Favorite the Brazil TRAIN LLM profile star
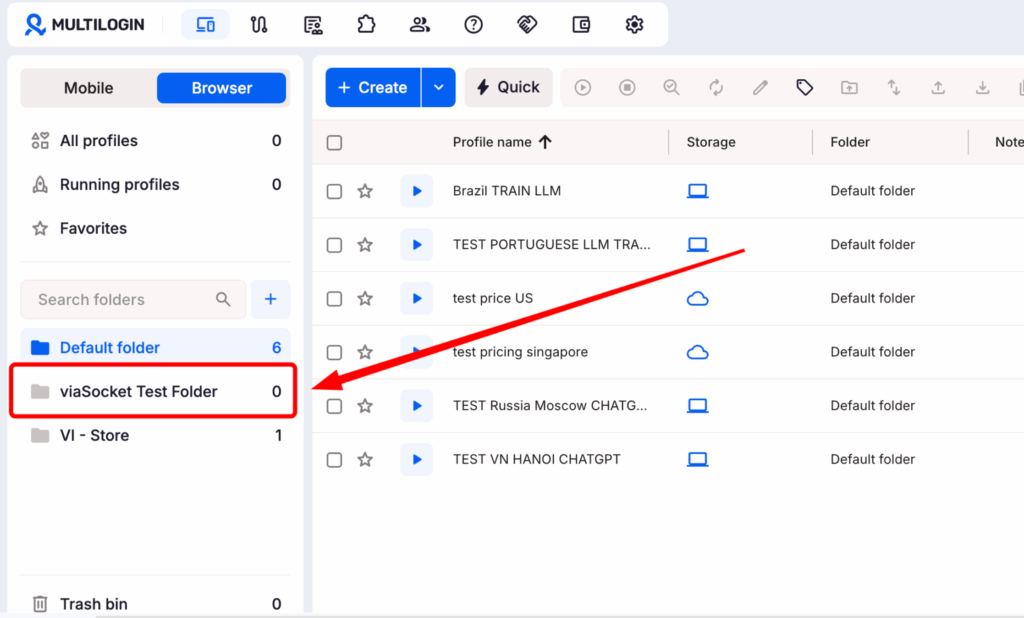Viewport: 1024px width, 618px height. pos(365,191)
